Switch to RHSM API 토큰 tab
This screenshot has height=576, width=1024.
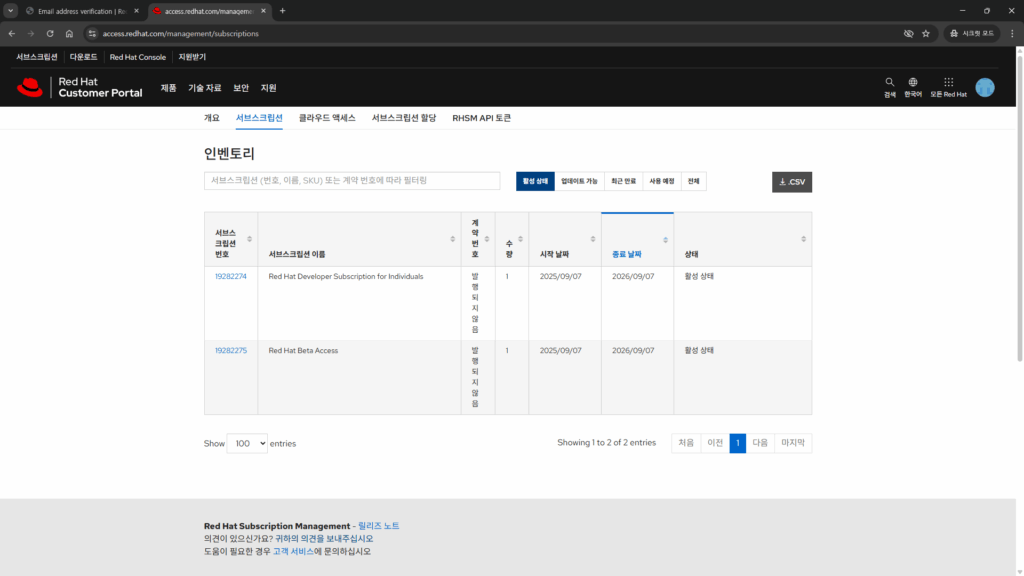pos(481,118)
